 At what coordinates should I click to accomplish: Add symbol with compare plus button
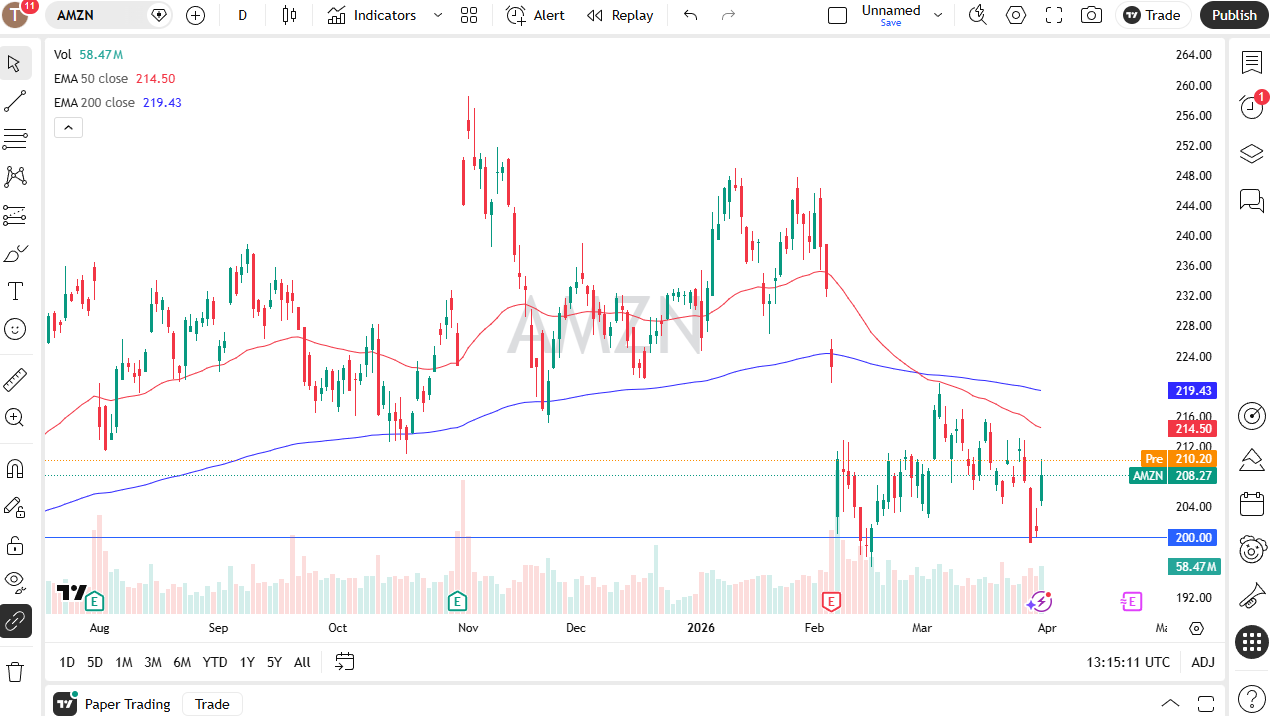[x=195, y=15]
